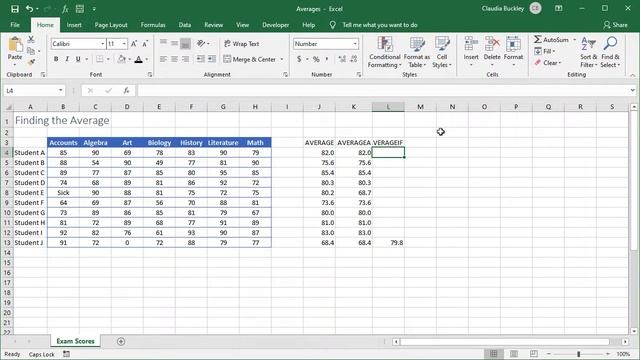The image size is (640, 360).
Task: Click the formula bar input area
Action: pyautogui.click(x=383, y=90)
